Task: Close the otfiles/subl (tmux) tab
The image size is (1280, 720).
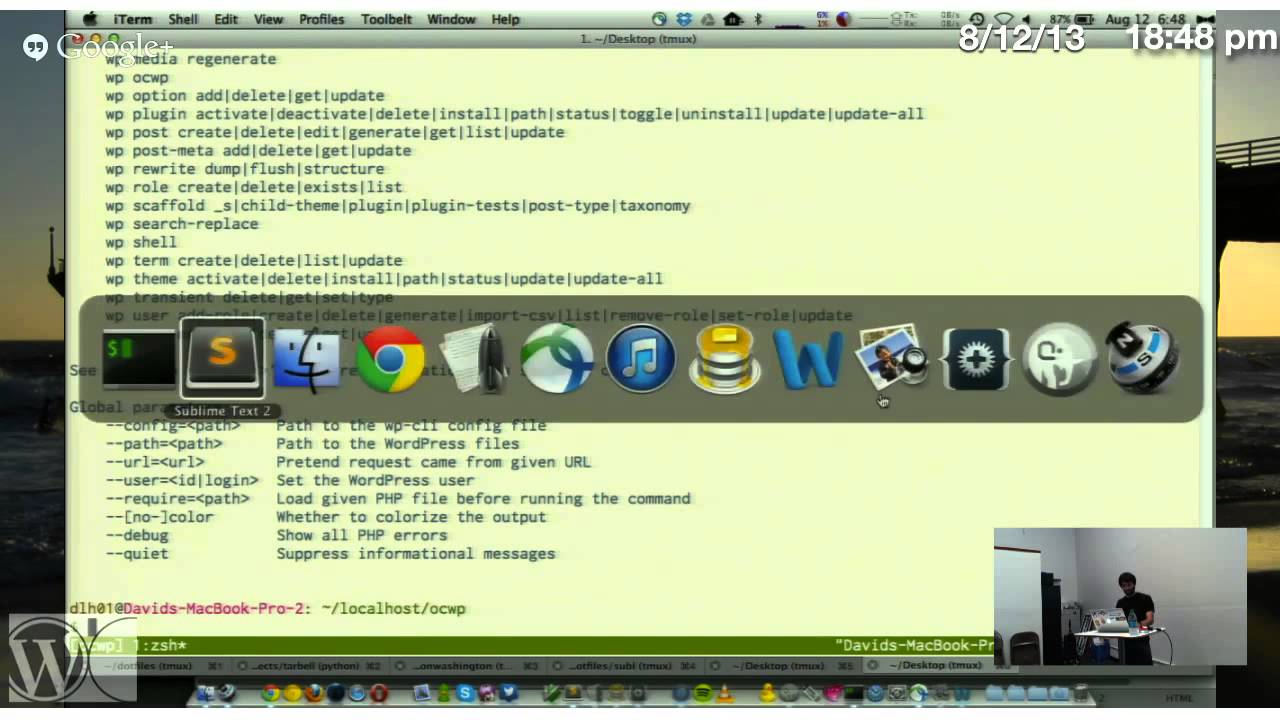Action: tap(557, 665)
